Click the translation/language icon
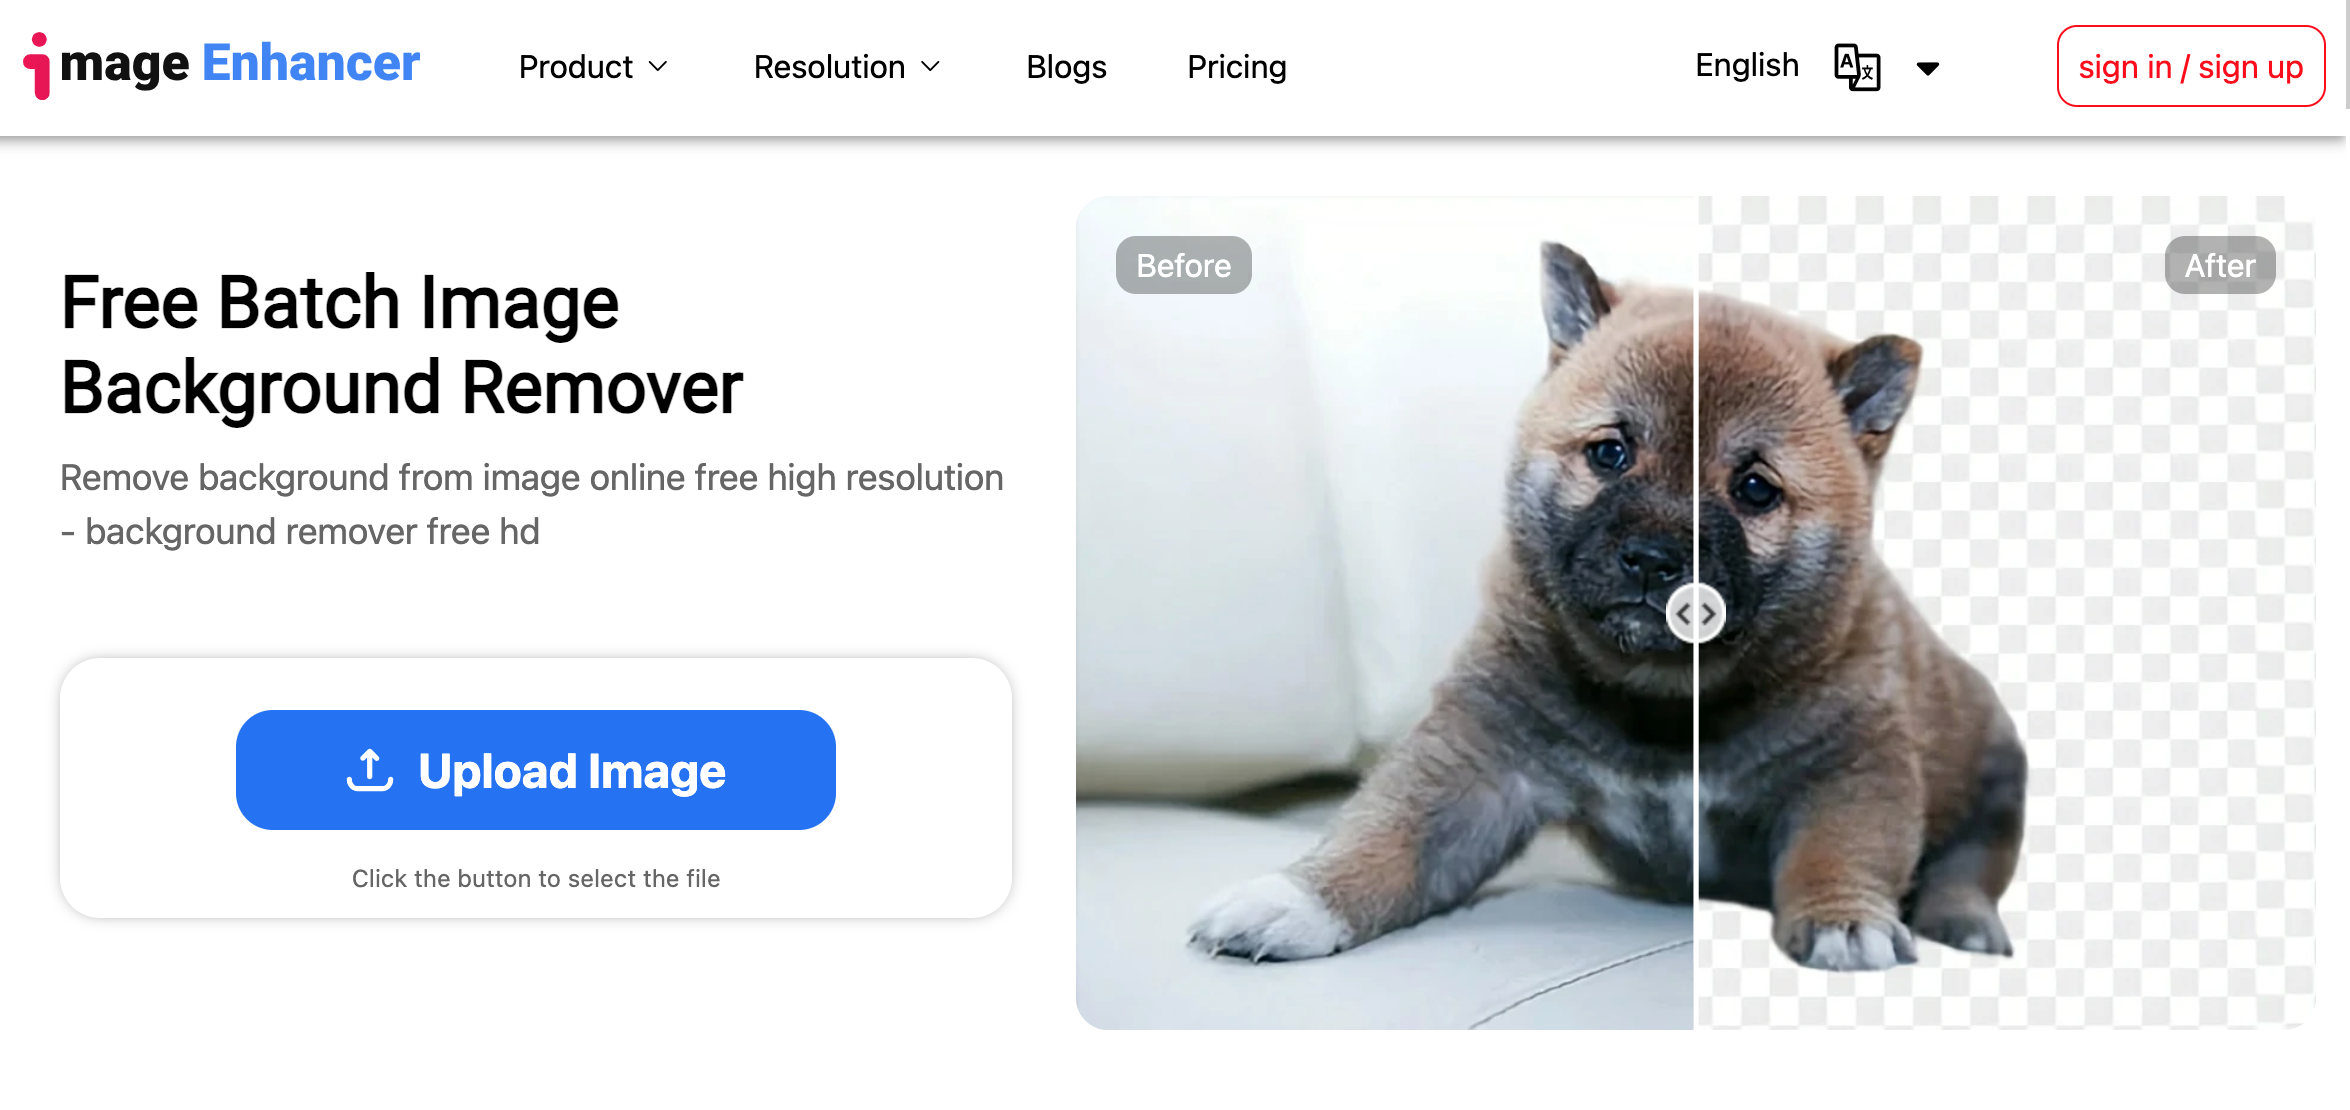This screenshot has height=1110, width=2350. click(x=1854, y=66)
